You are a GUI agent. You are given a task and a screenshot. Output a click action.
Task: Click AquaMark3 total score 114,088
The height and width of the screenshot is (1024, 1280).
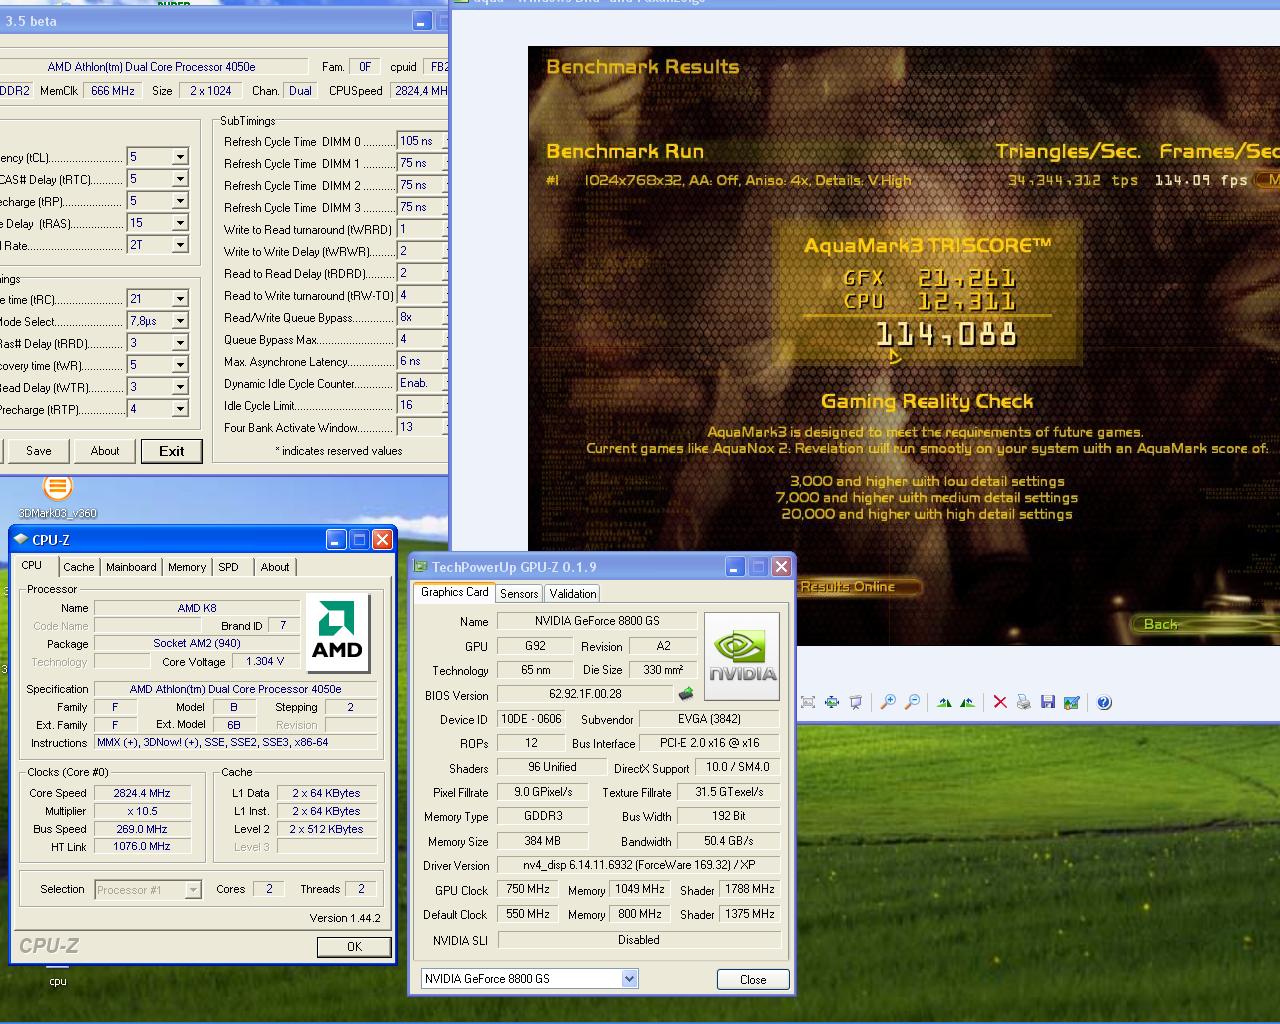point(946,335)
